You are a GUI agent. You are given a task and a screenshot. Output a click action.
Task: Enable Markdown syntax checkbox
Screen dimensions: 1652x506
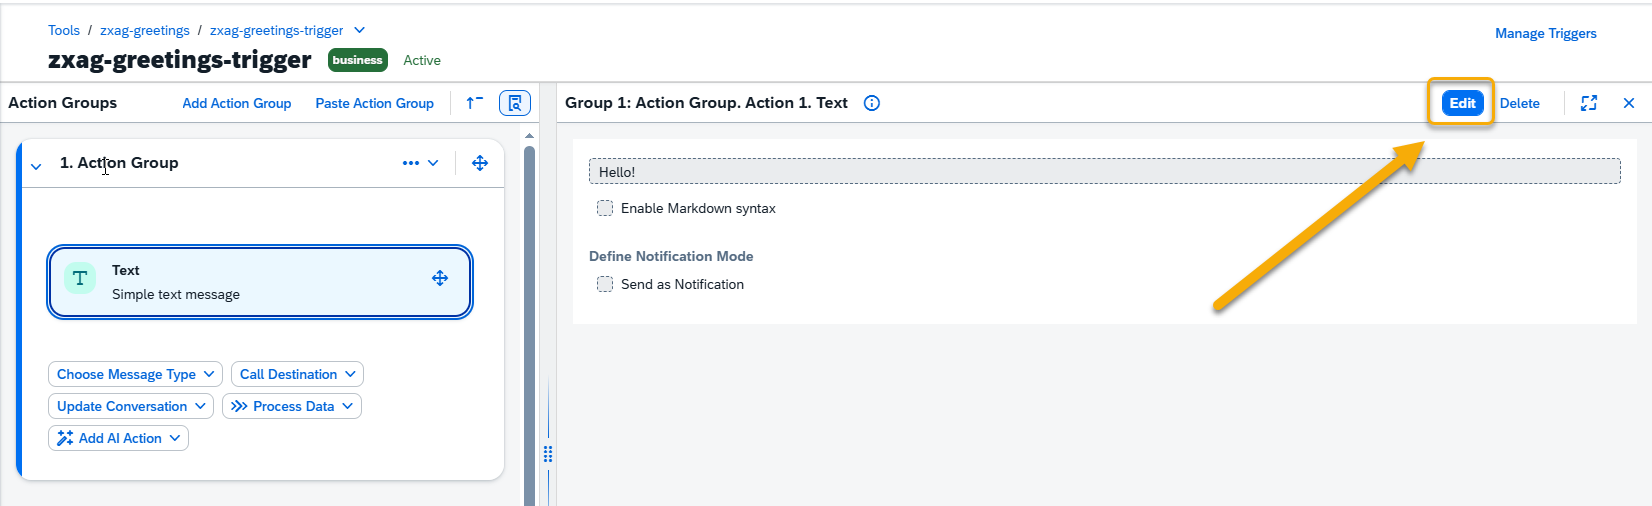click(x=605, y=208)
